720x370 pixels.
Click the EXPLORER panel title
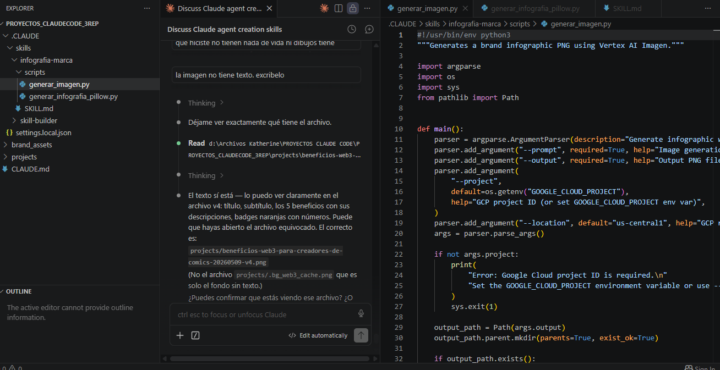coord(20,8)
